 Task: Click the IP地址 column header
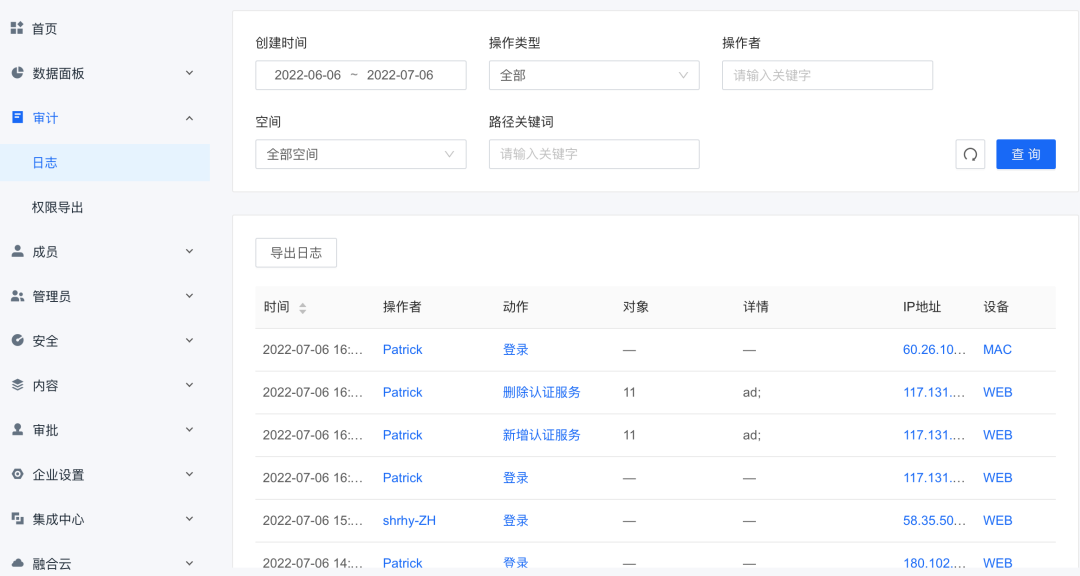(x=922, y=307)
